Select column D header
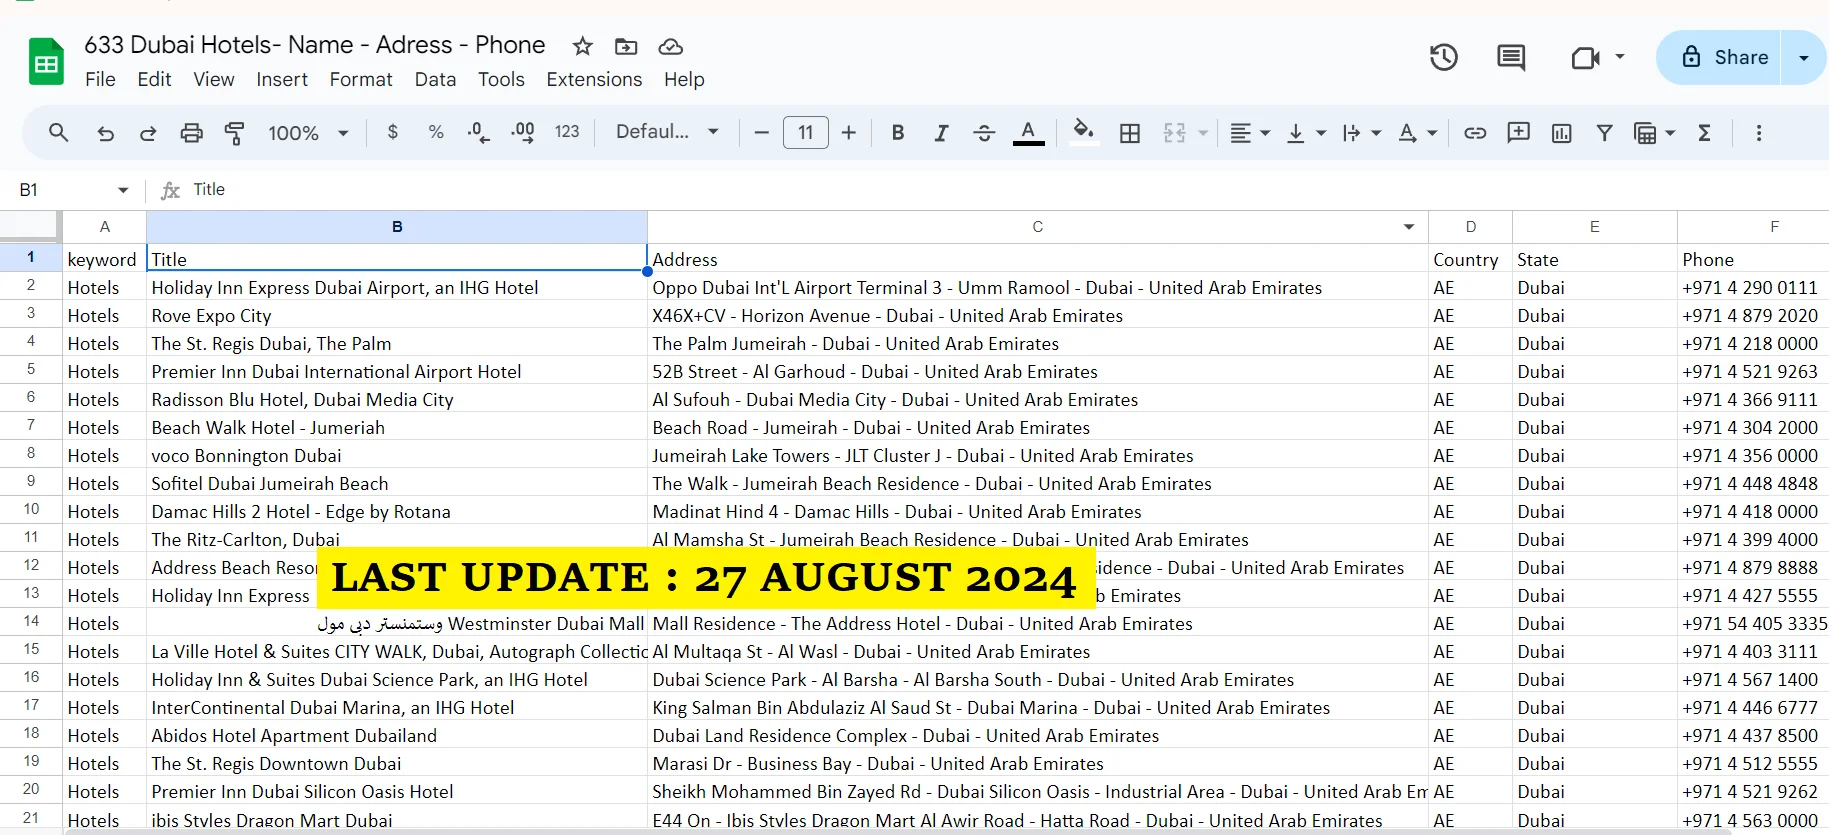 pyautogui.click(x=1470, y=227)
